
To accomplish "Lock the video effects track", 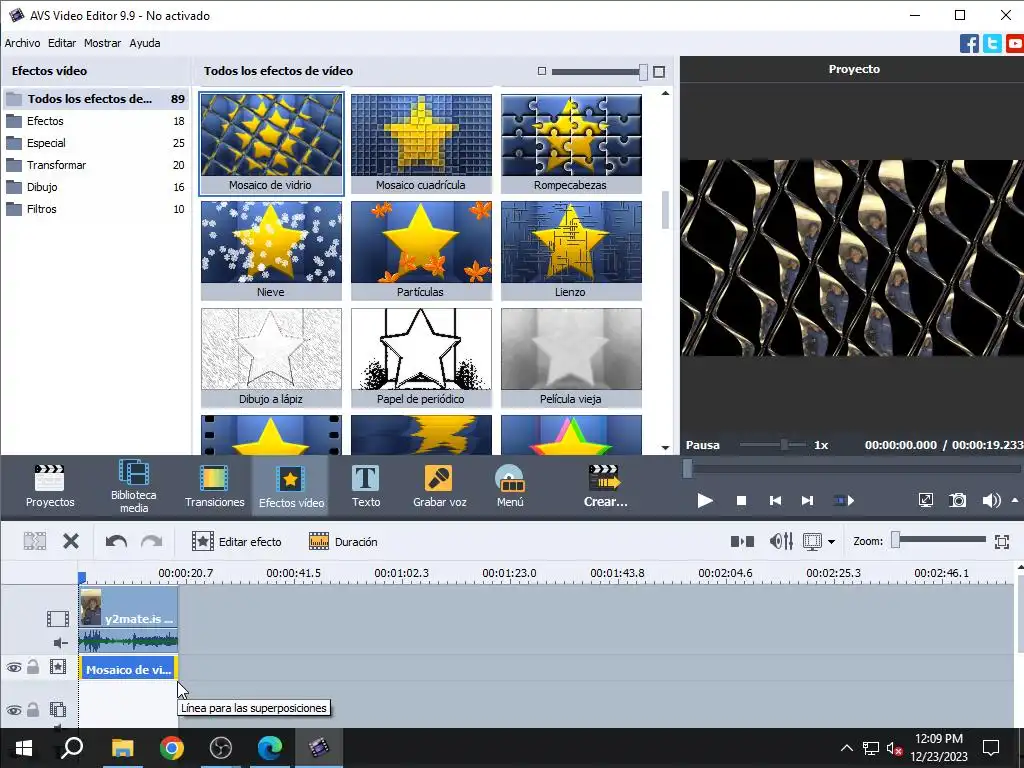I will point(33,667).
